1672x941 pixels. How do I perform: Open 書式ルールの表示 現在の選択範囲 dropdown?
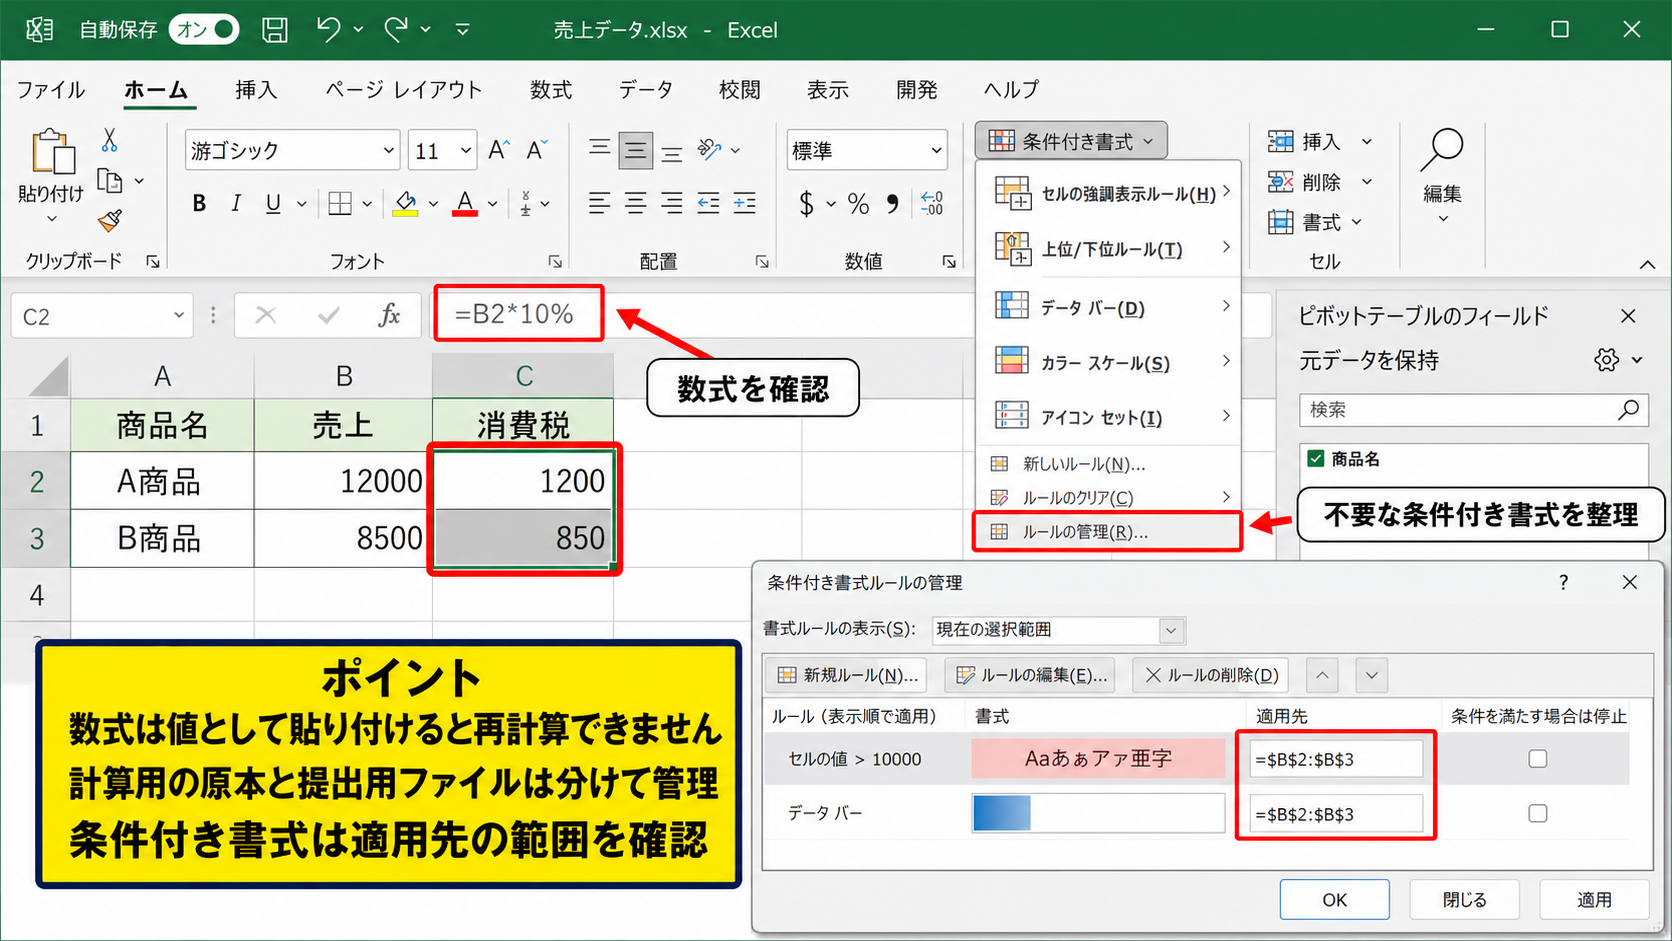click(1170, 630)
